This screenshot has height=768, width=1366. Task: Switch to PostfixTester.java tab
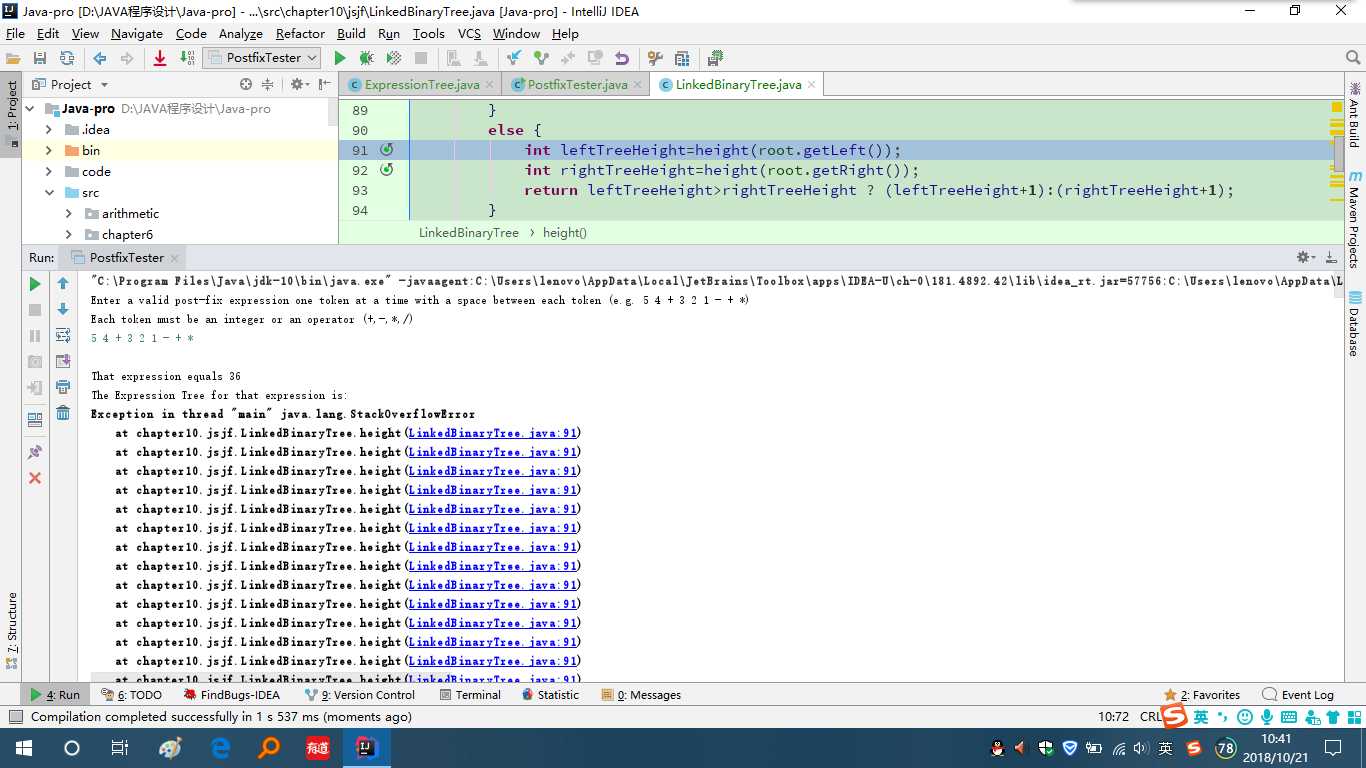[x=577, y=85]
